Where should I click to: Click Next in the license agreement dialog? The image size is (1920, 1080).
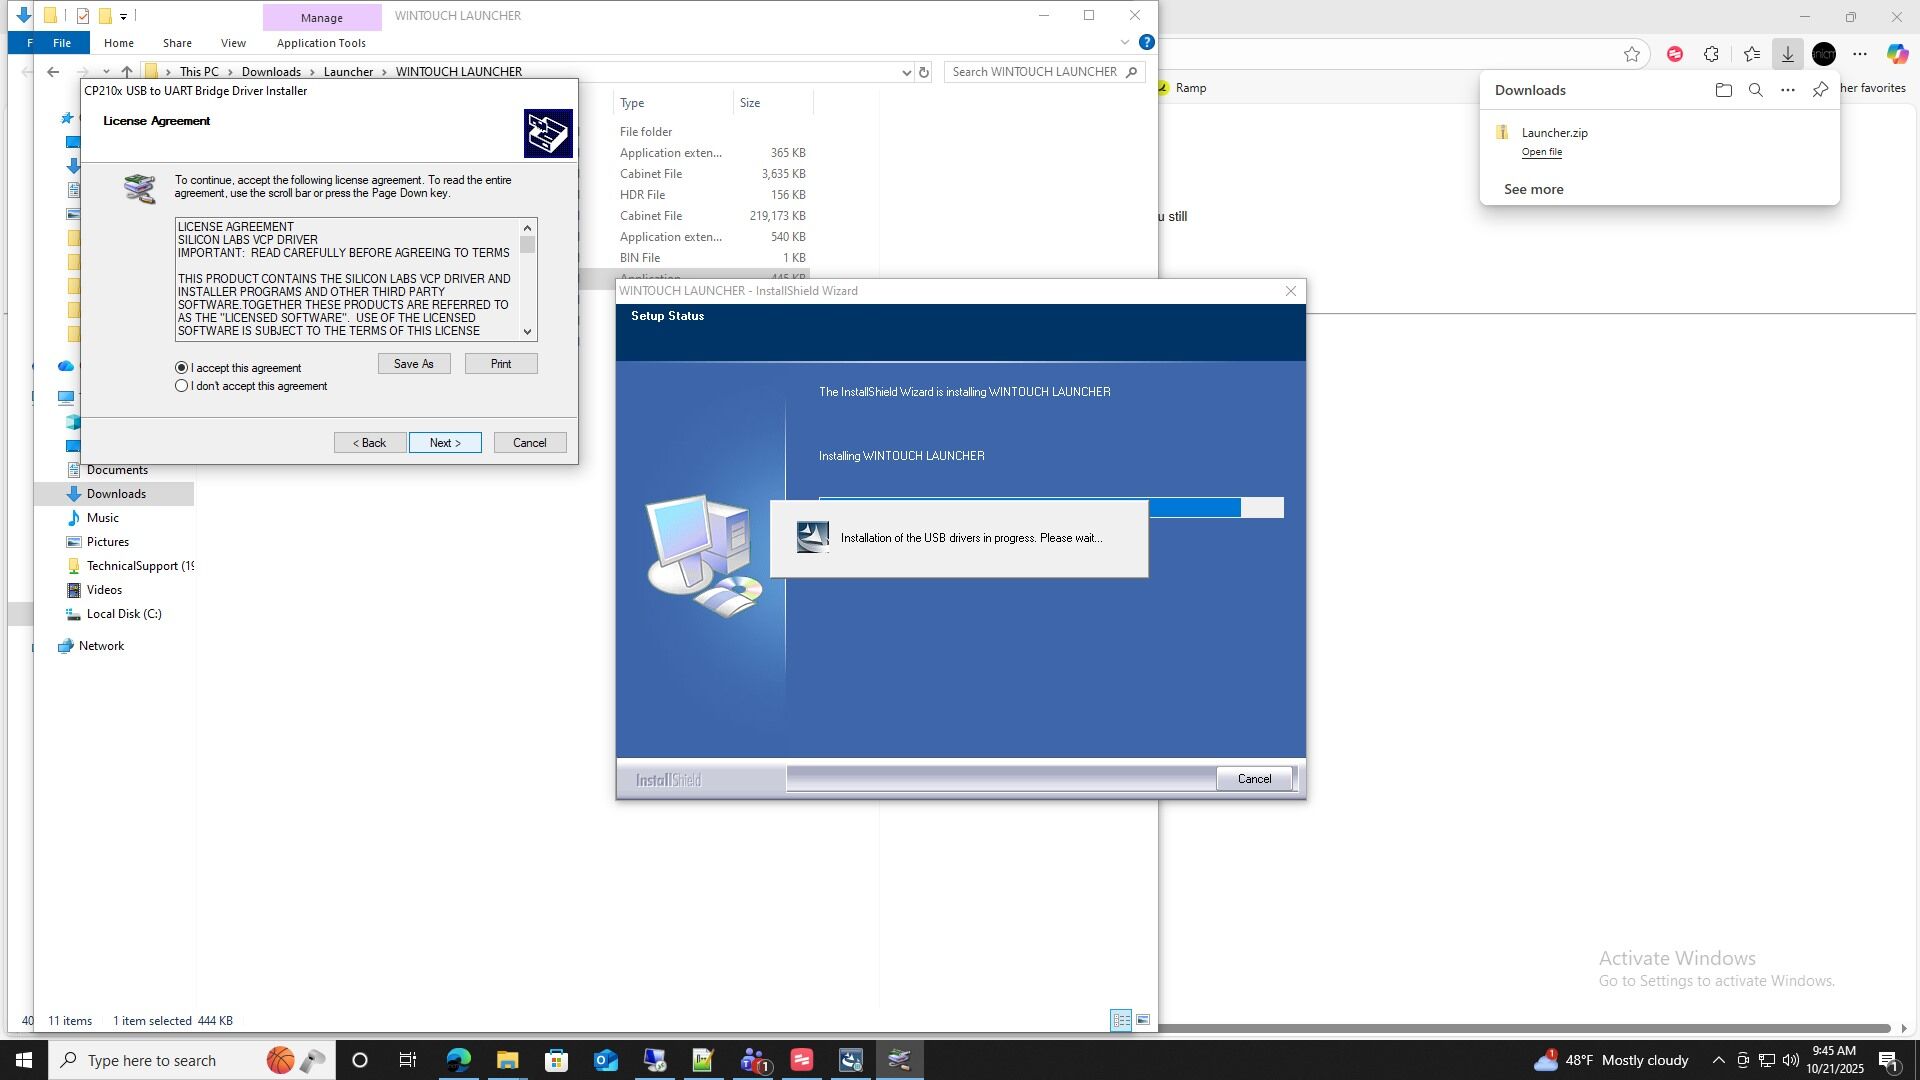tap(445, 443)
